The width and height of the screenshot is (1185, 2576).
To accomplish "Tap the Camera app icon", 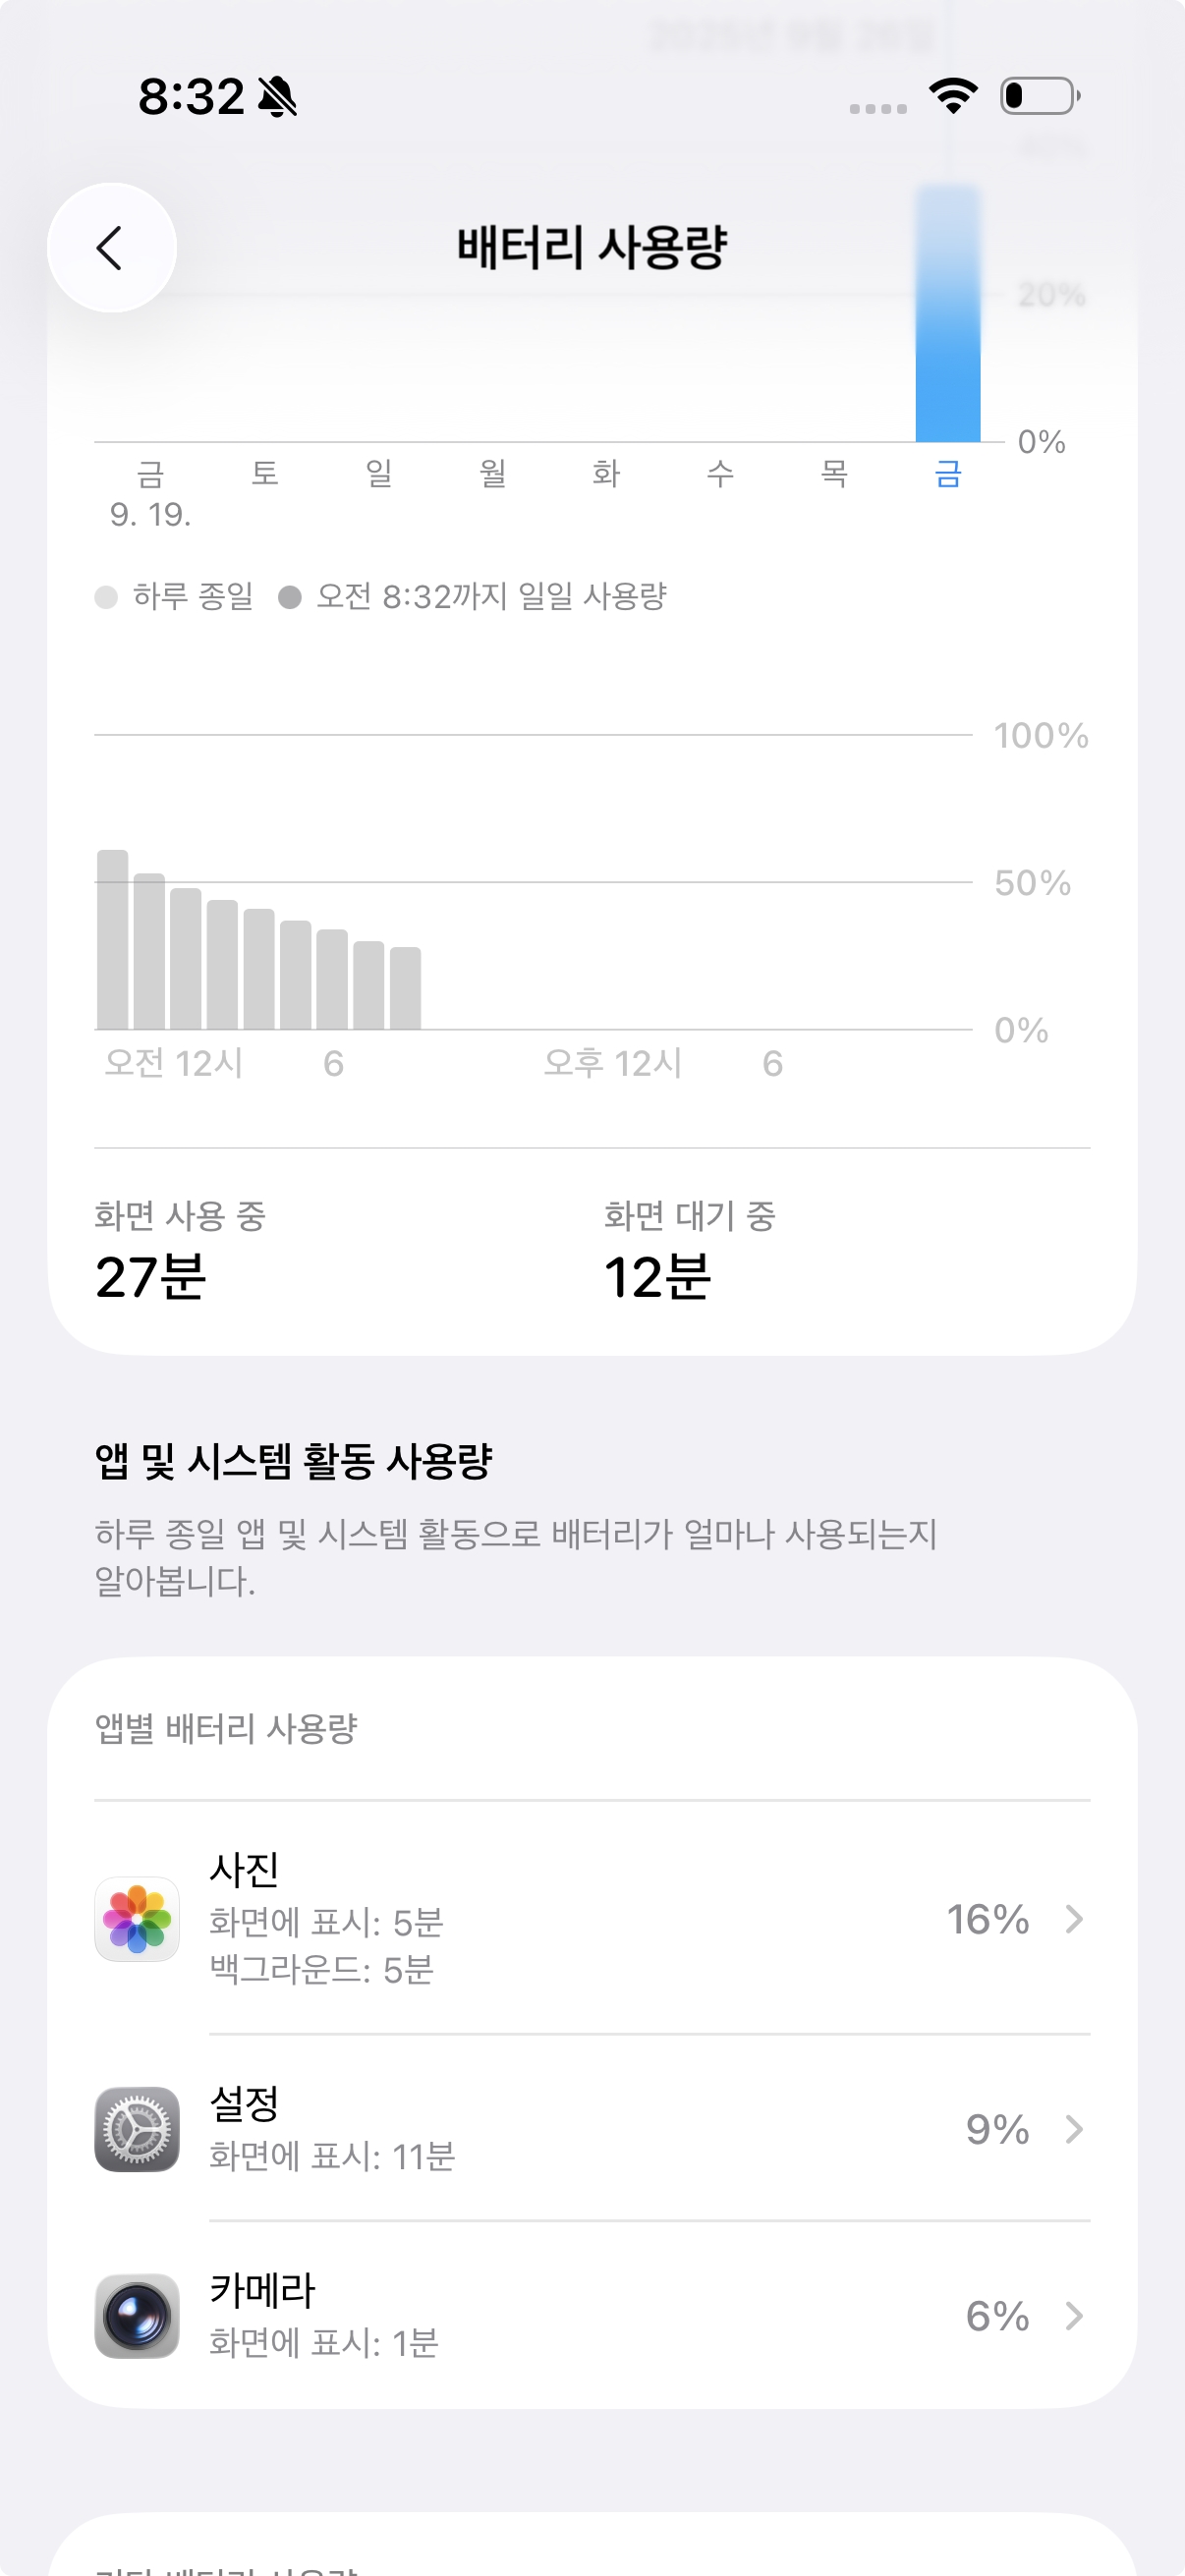I will pos(137,2316).
